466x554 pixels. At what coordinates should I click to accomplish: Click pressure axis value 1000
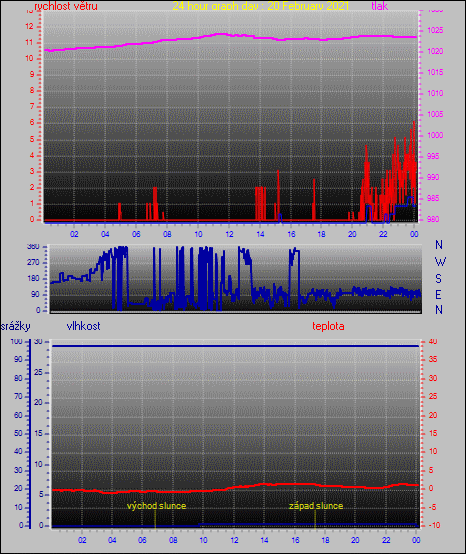coord(435,135)
